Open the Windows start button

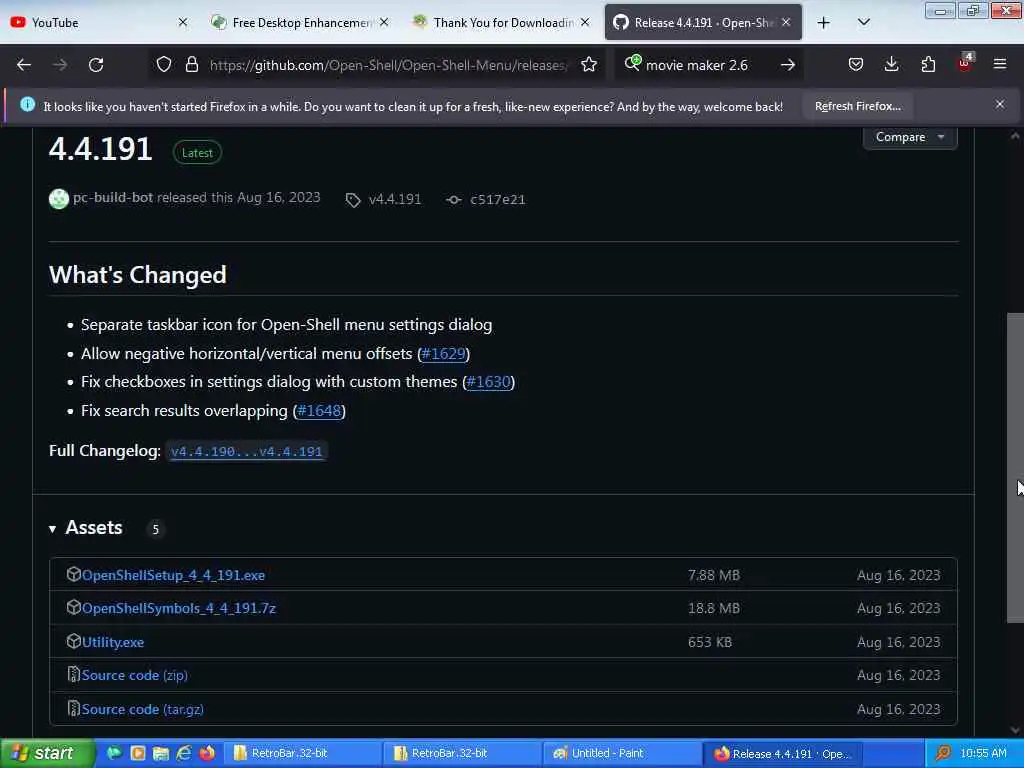pos(46,753)
